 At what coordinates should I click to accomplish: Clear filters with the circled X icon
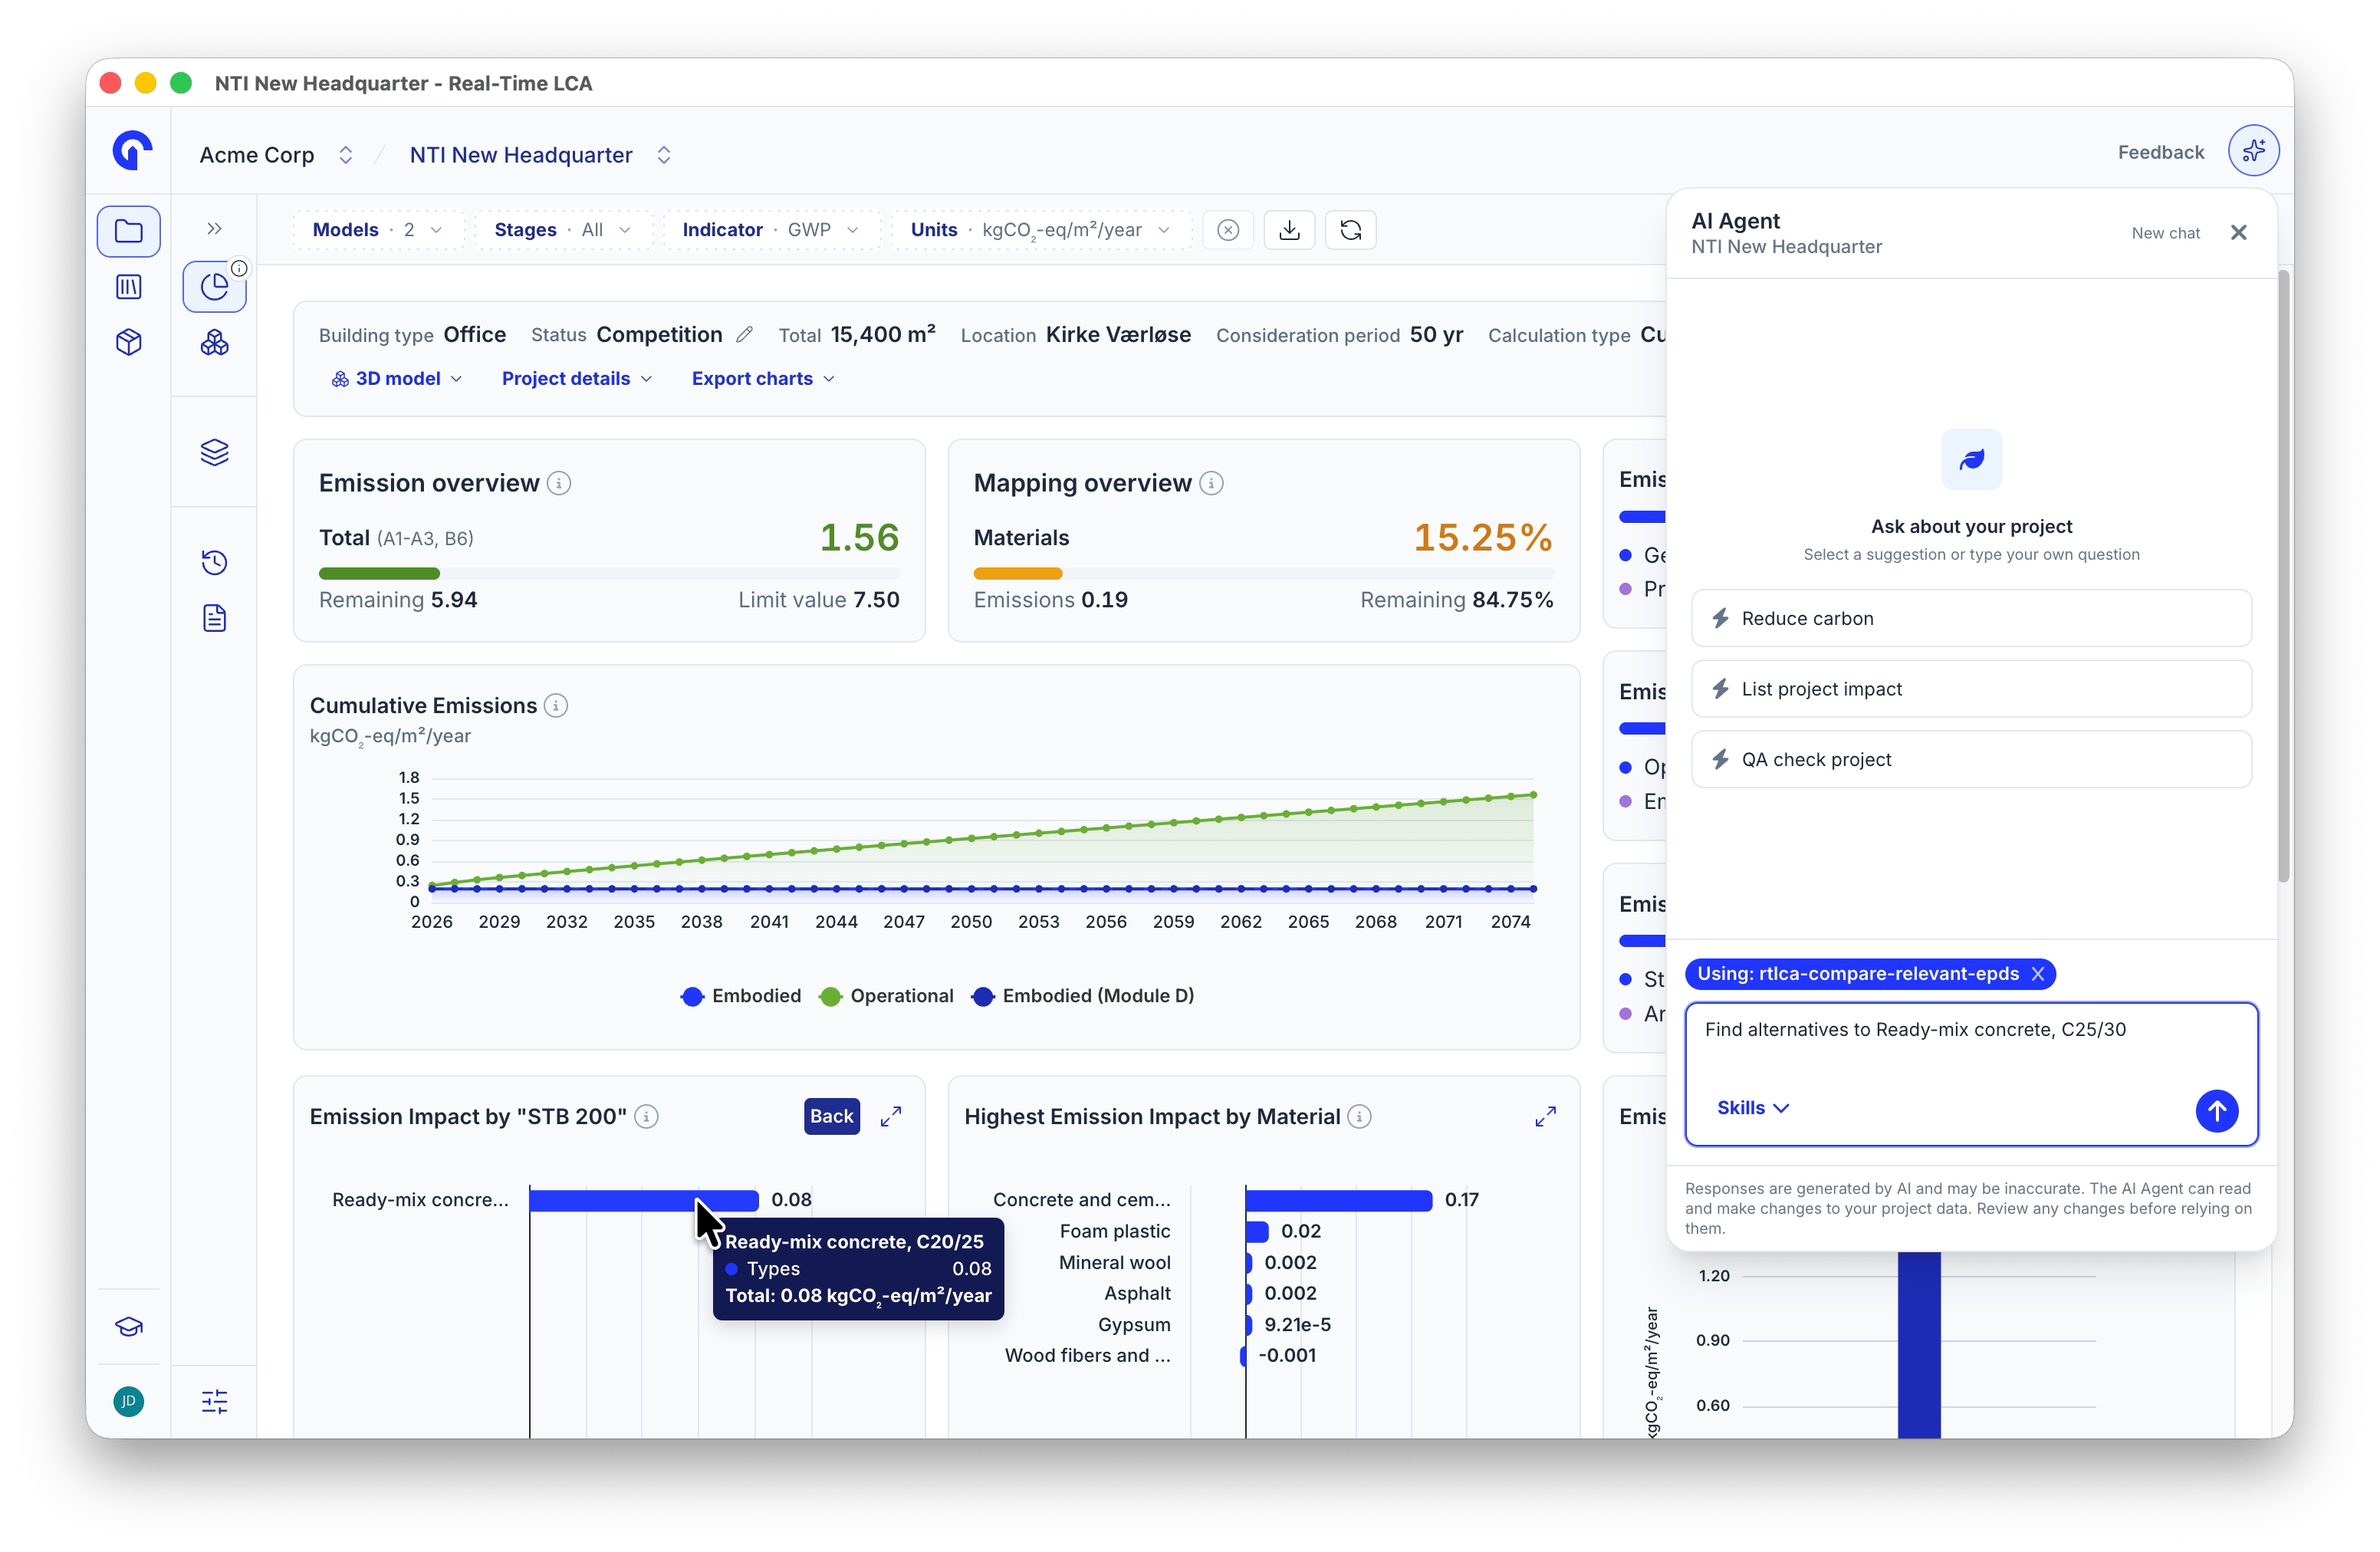[x=1228, y=230]
